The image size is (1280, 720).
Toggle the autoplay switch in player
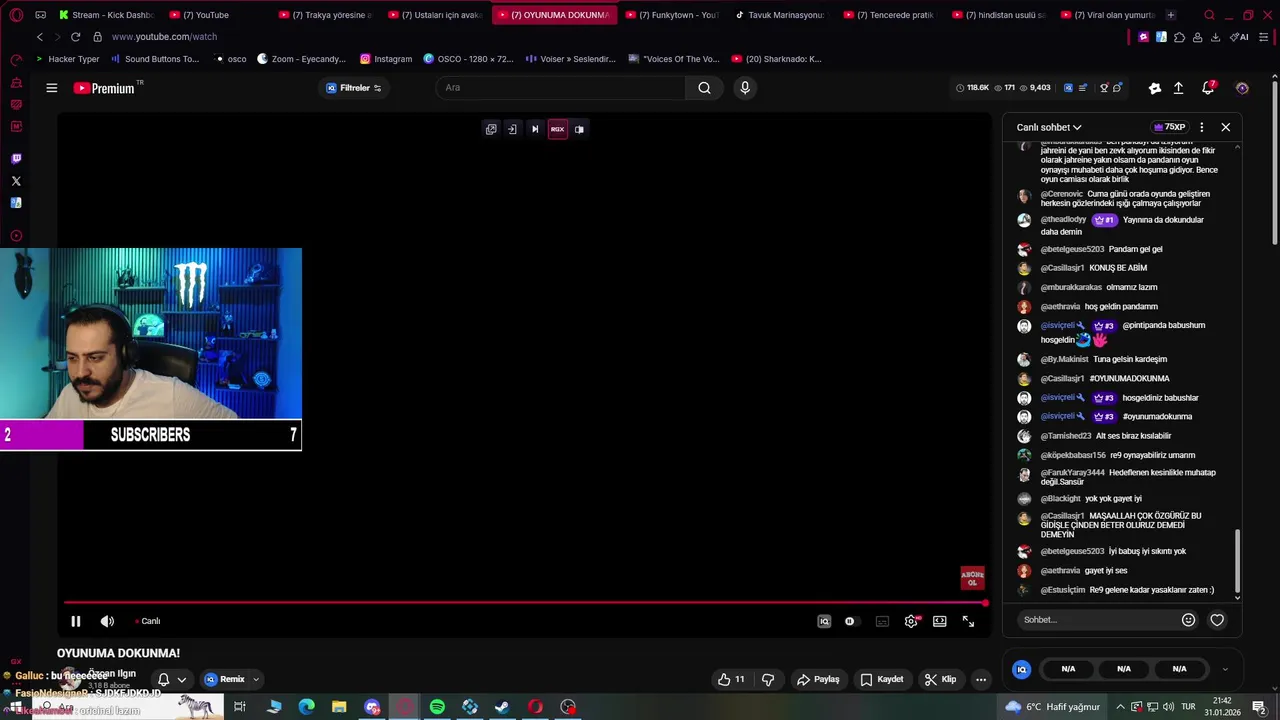(850, 621)
